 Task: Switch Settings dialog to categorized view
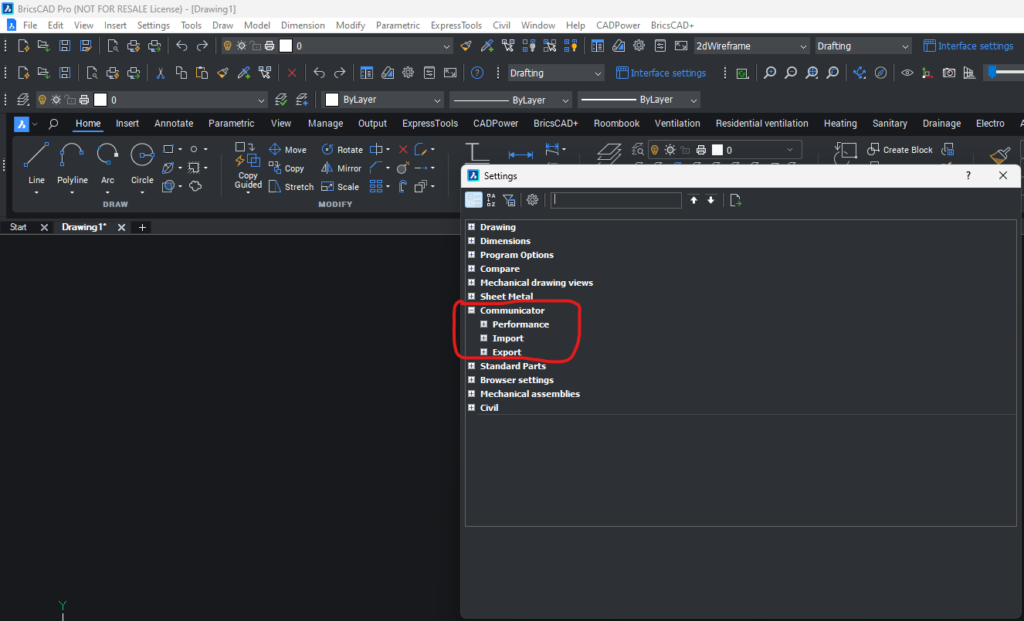pyautogui.click(x=473, y=200)
